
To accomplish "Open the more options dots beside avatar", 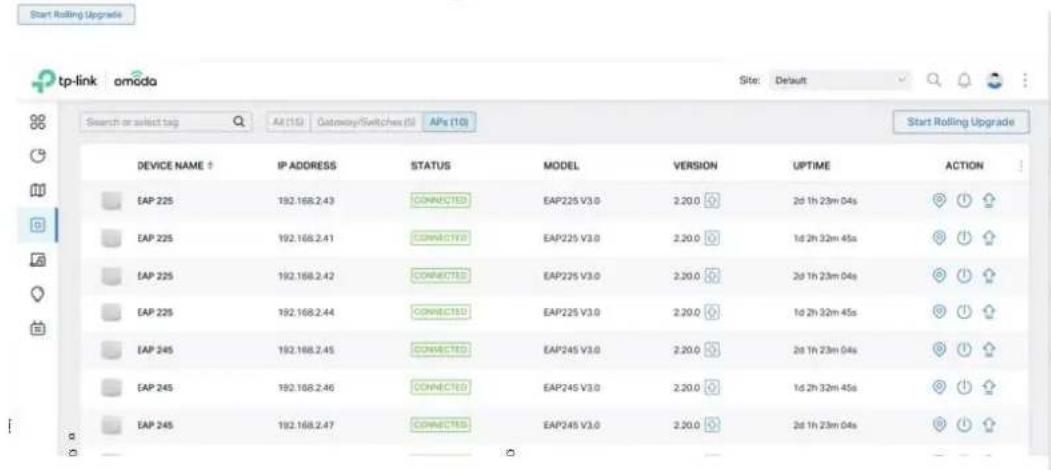I will coord(1024,80).
